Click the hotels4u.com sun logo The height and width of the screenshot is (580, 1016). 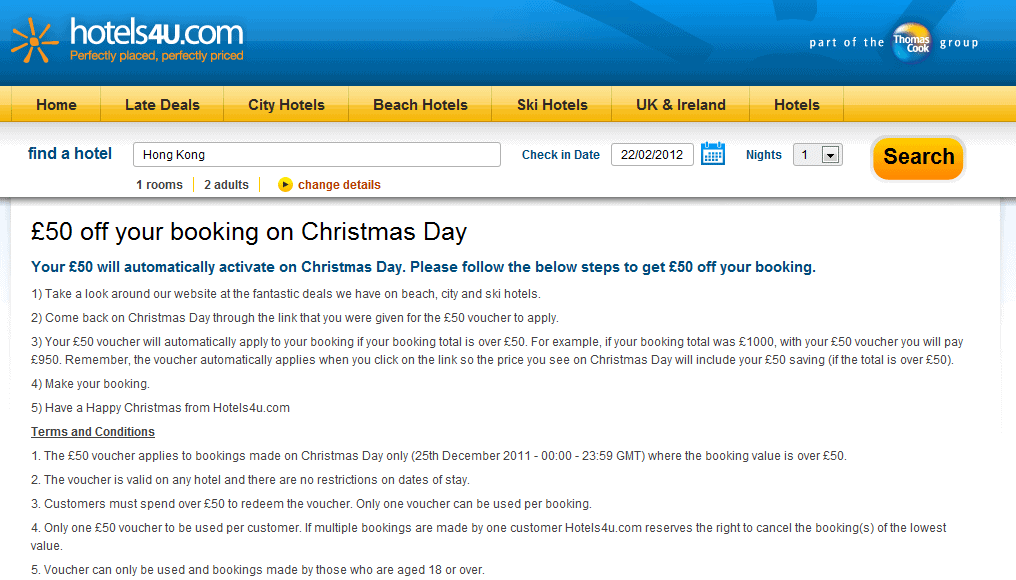point(34,40)
